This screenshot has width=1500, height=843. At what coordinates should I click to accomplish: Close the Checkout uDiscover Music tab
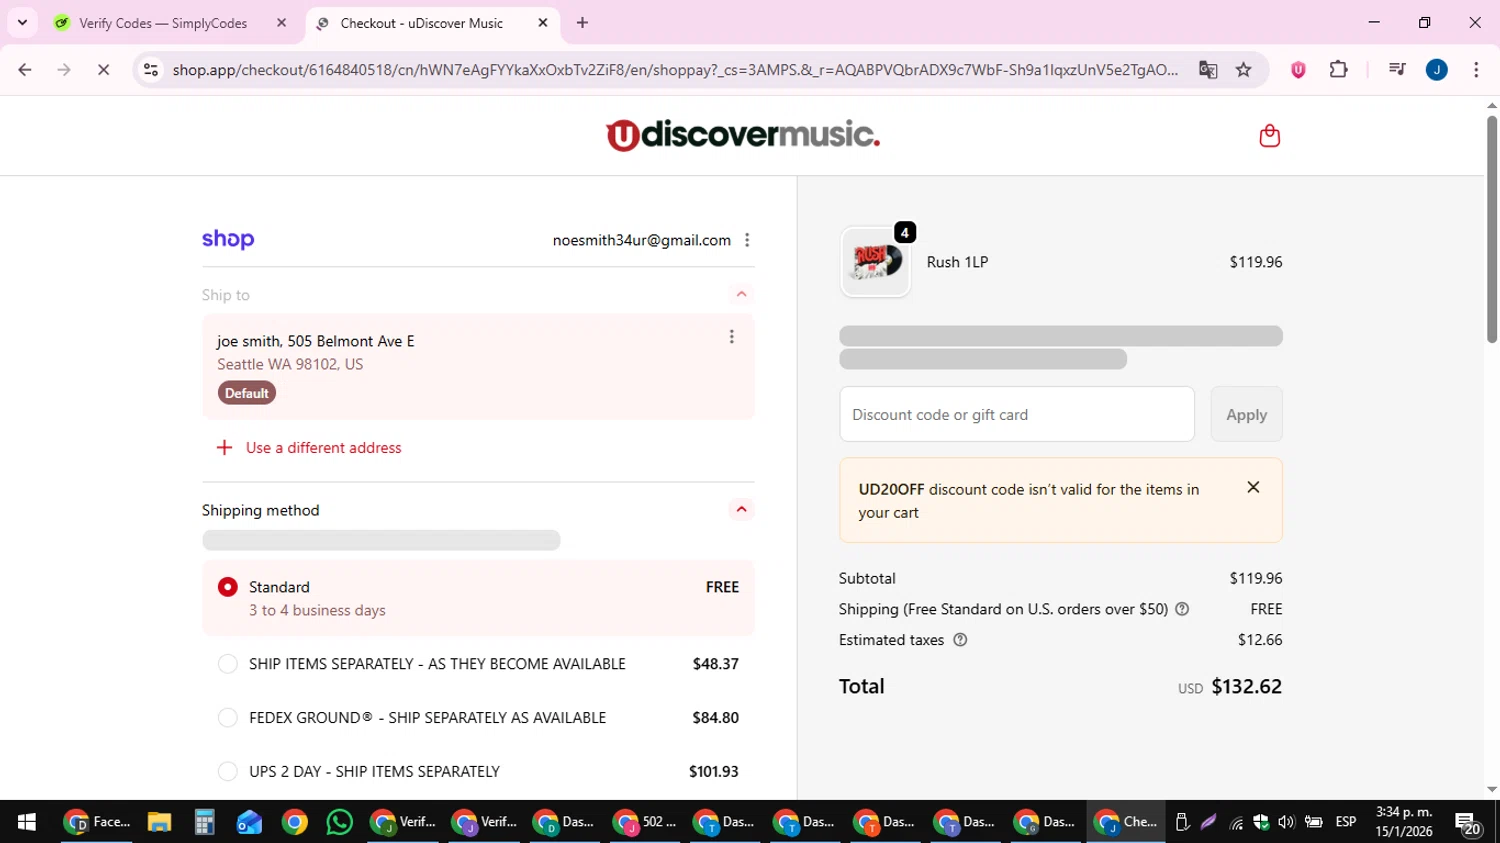(x=543, y=23)
